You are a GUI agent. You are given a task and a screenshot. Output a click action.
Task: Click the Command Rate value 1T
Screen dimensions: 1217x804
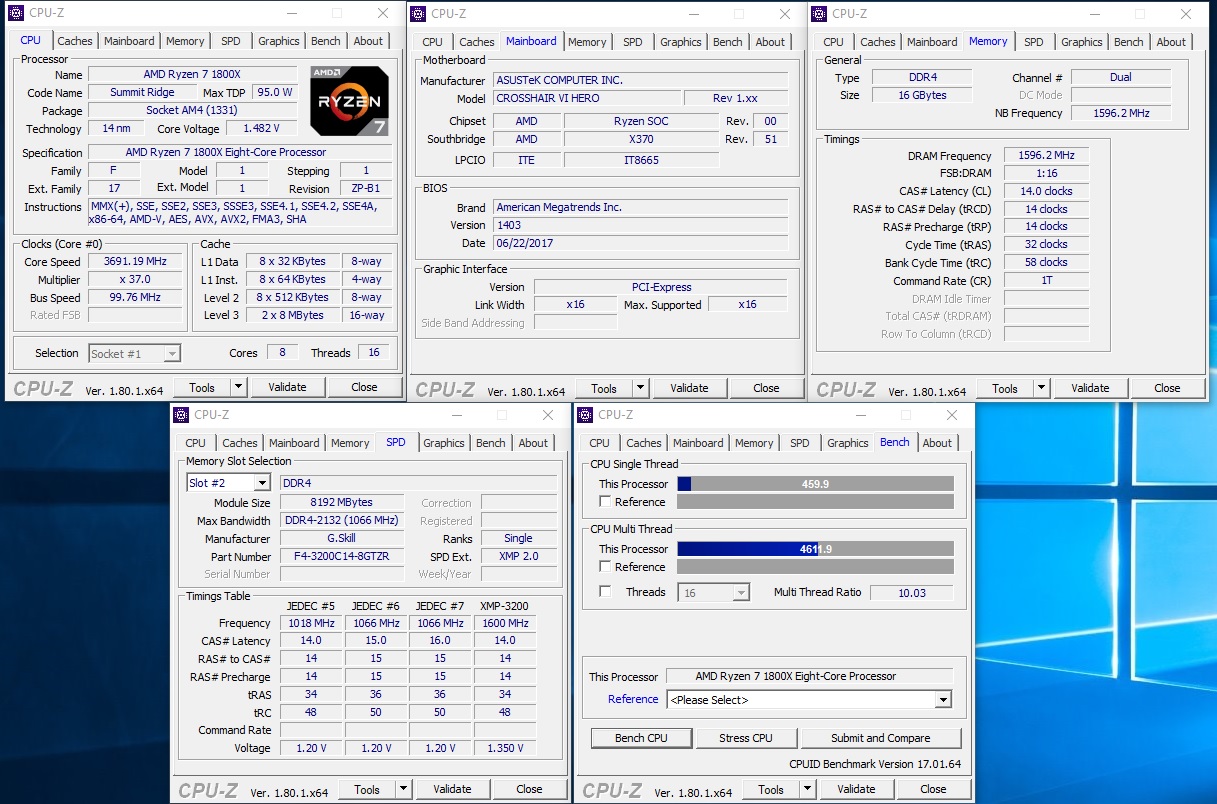[x=1046, y=281]
